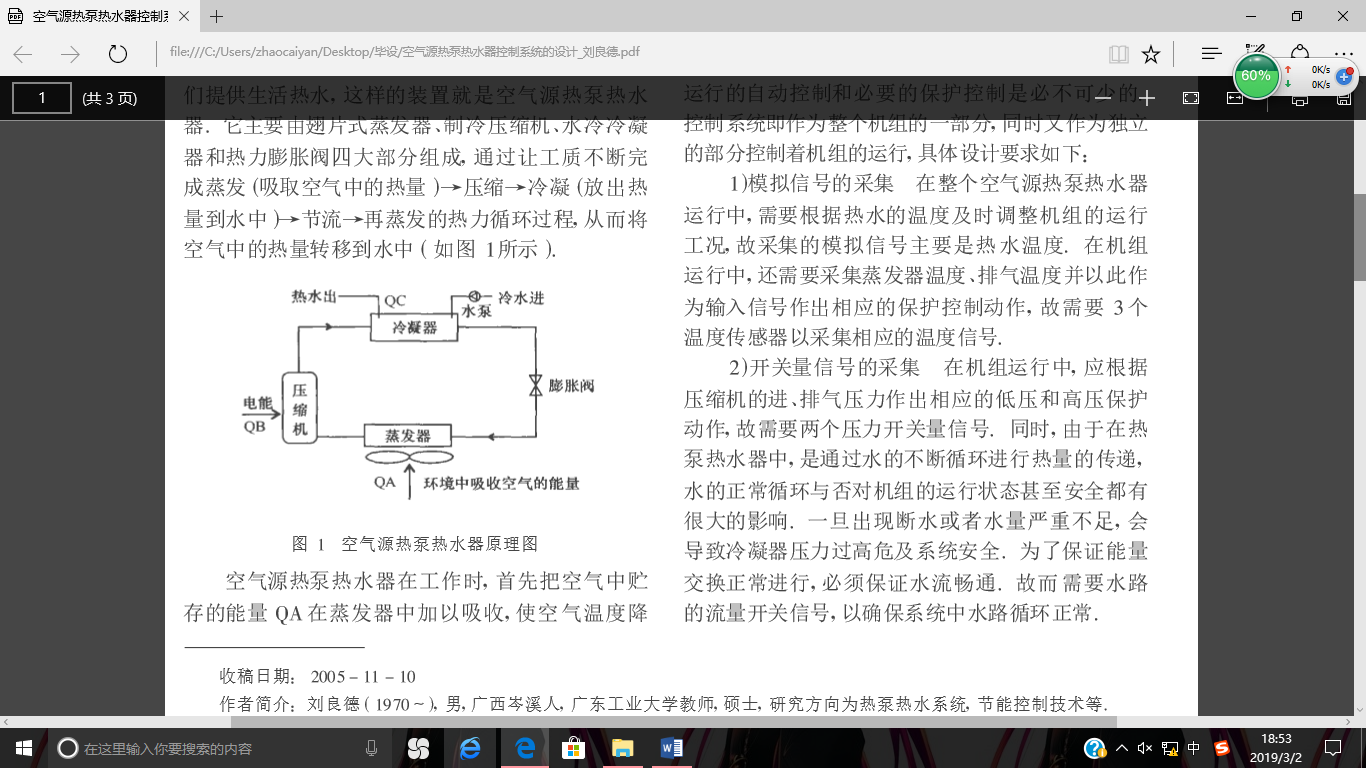1366x768 pixels.
Task: Click the blue plus accelerator button
Action: pos(1344,76)
